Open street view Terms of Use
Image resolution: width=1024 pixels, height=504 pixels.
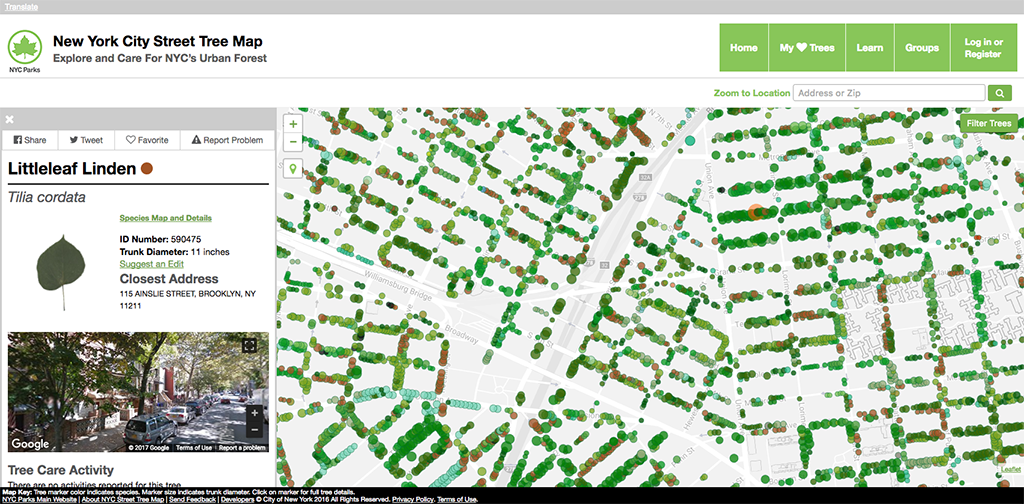point(193,448)
